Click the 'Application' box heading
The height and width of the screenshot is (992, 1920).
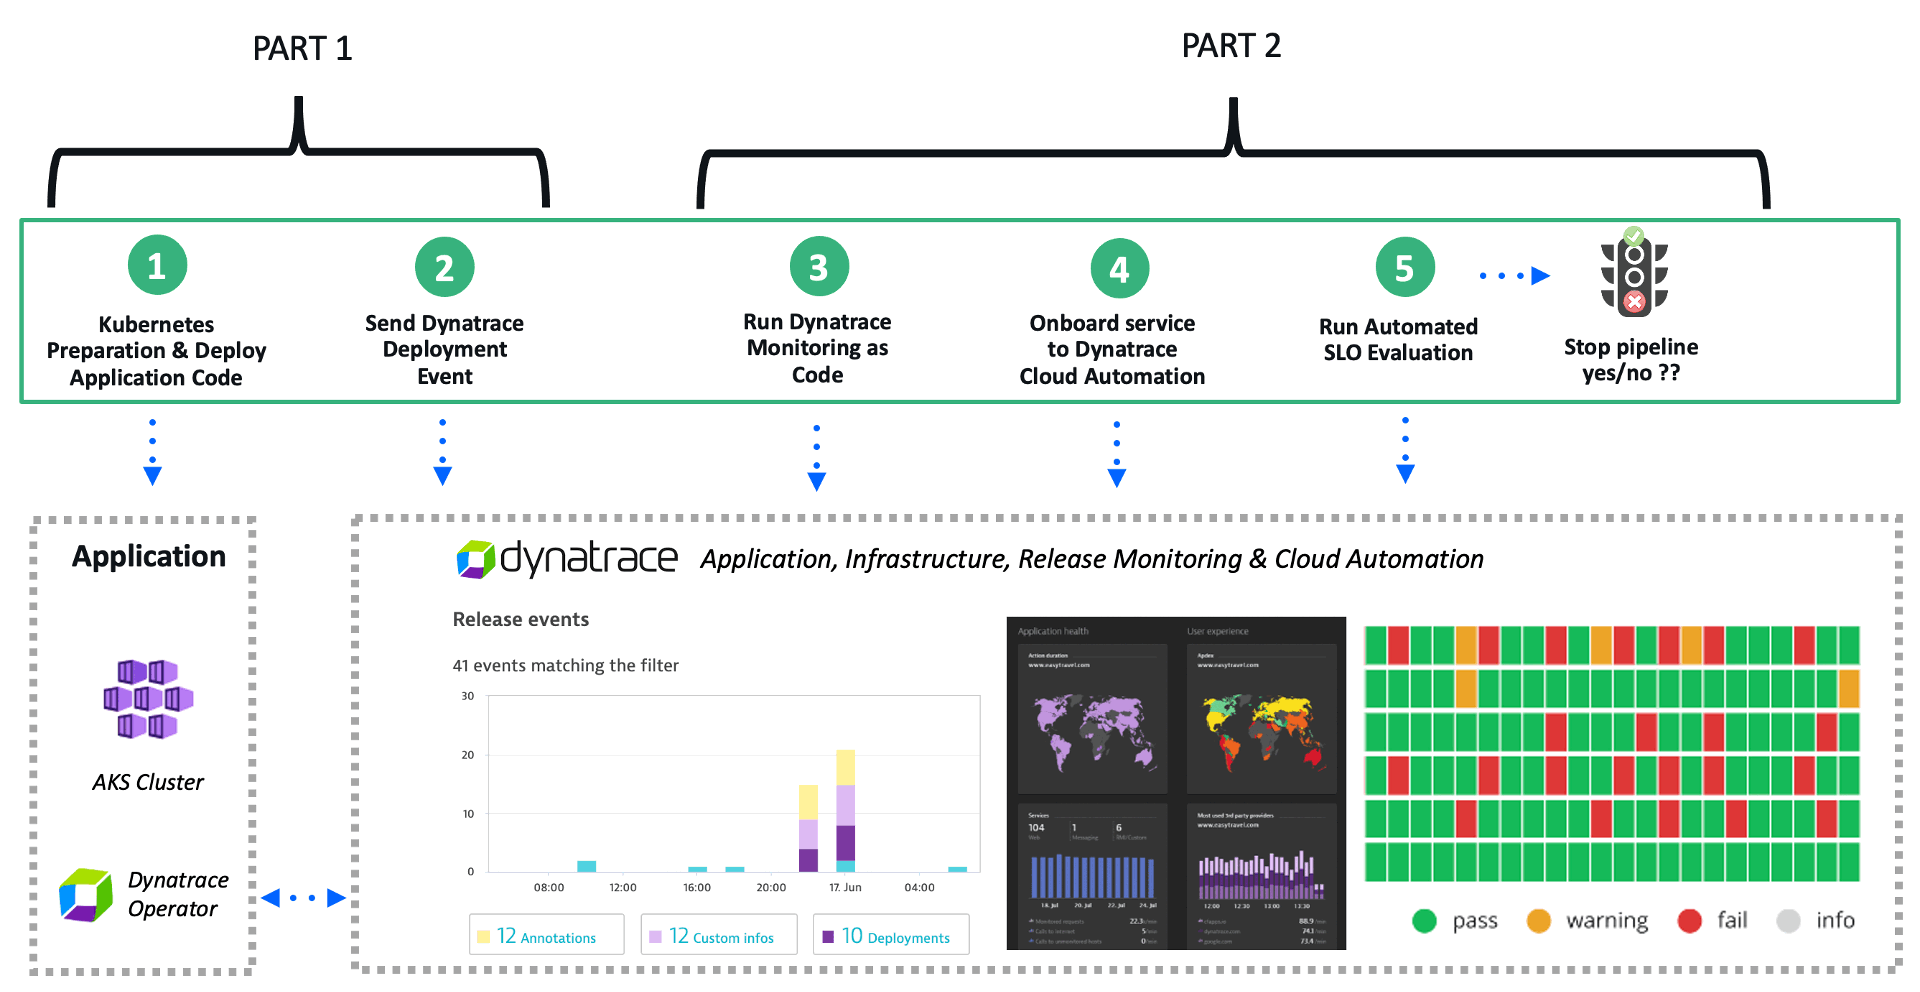tap(149, 557)
